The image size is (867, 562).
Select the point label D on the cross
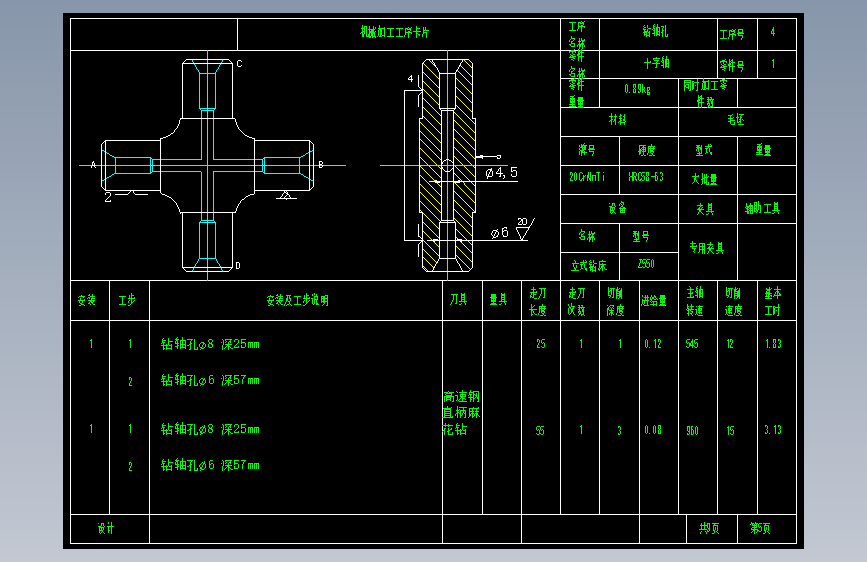(238, 266)
